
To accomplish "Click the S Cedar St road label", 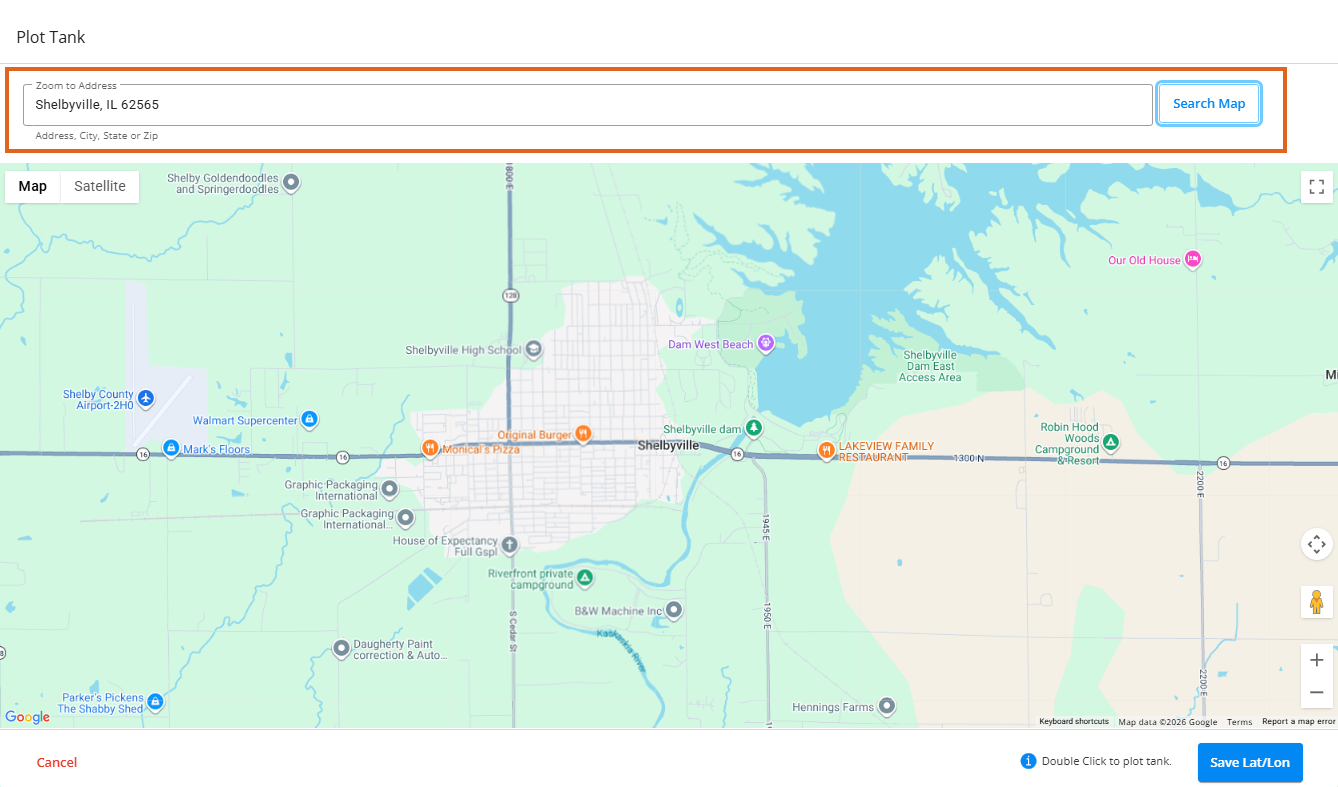I will pyautogui.click(x=514, y=631).
